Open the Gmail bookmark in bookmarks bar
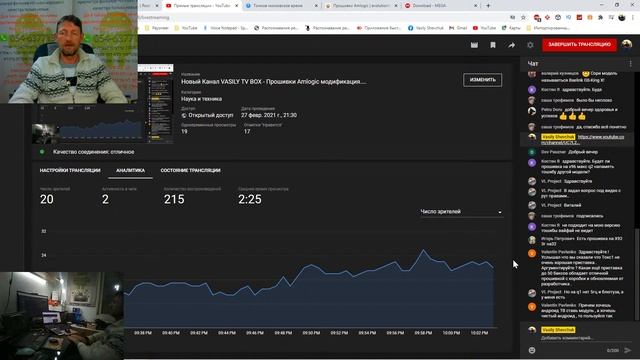The width and height of the screenshot is (640, 360). coord(458,28)
